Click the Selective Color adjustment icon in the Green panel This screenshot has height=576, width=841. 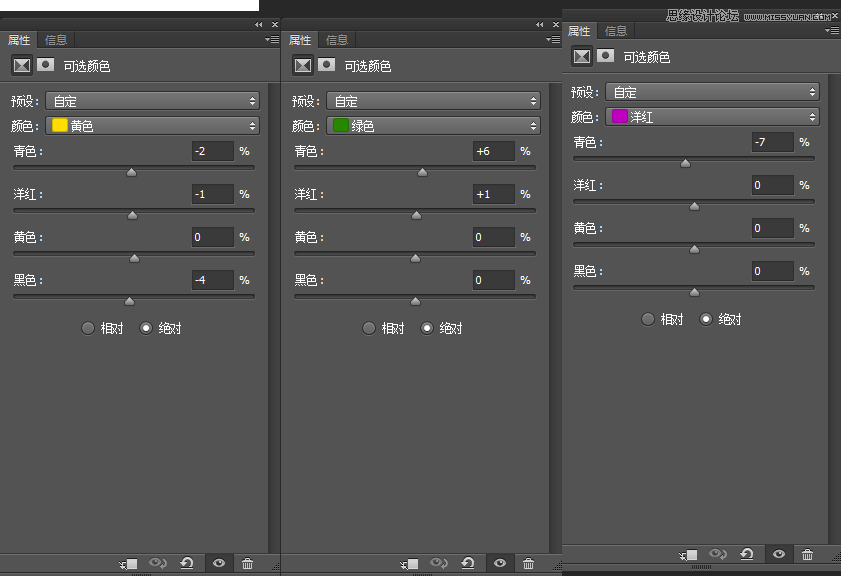(x=303, y=65)
